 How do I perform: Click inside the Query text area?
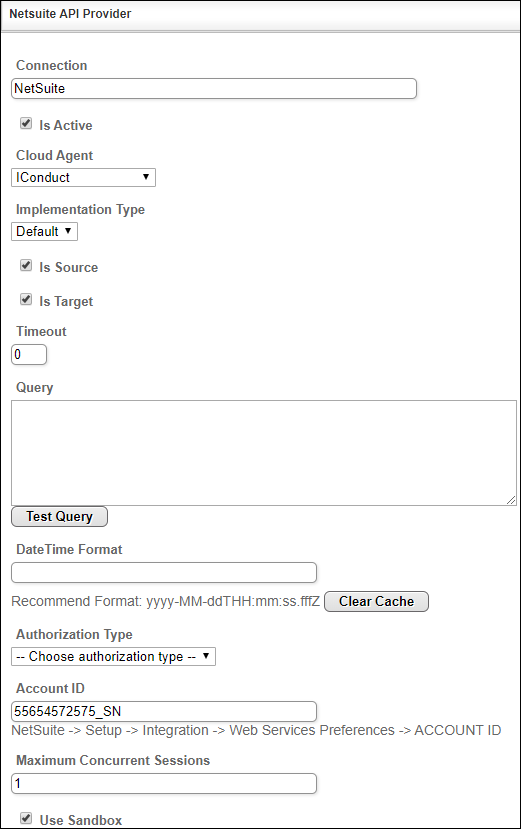point(263,453)
